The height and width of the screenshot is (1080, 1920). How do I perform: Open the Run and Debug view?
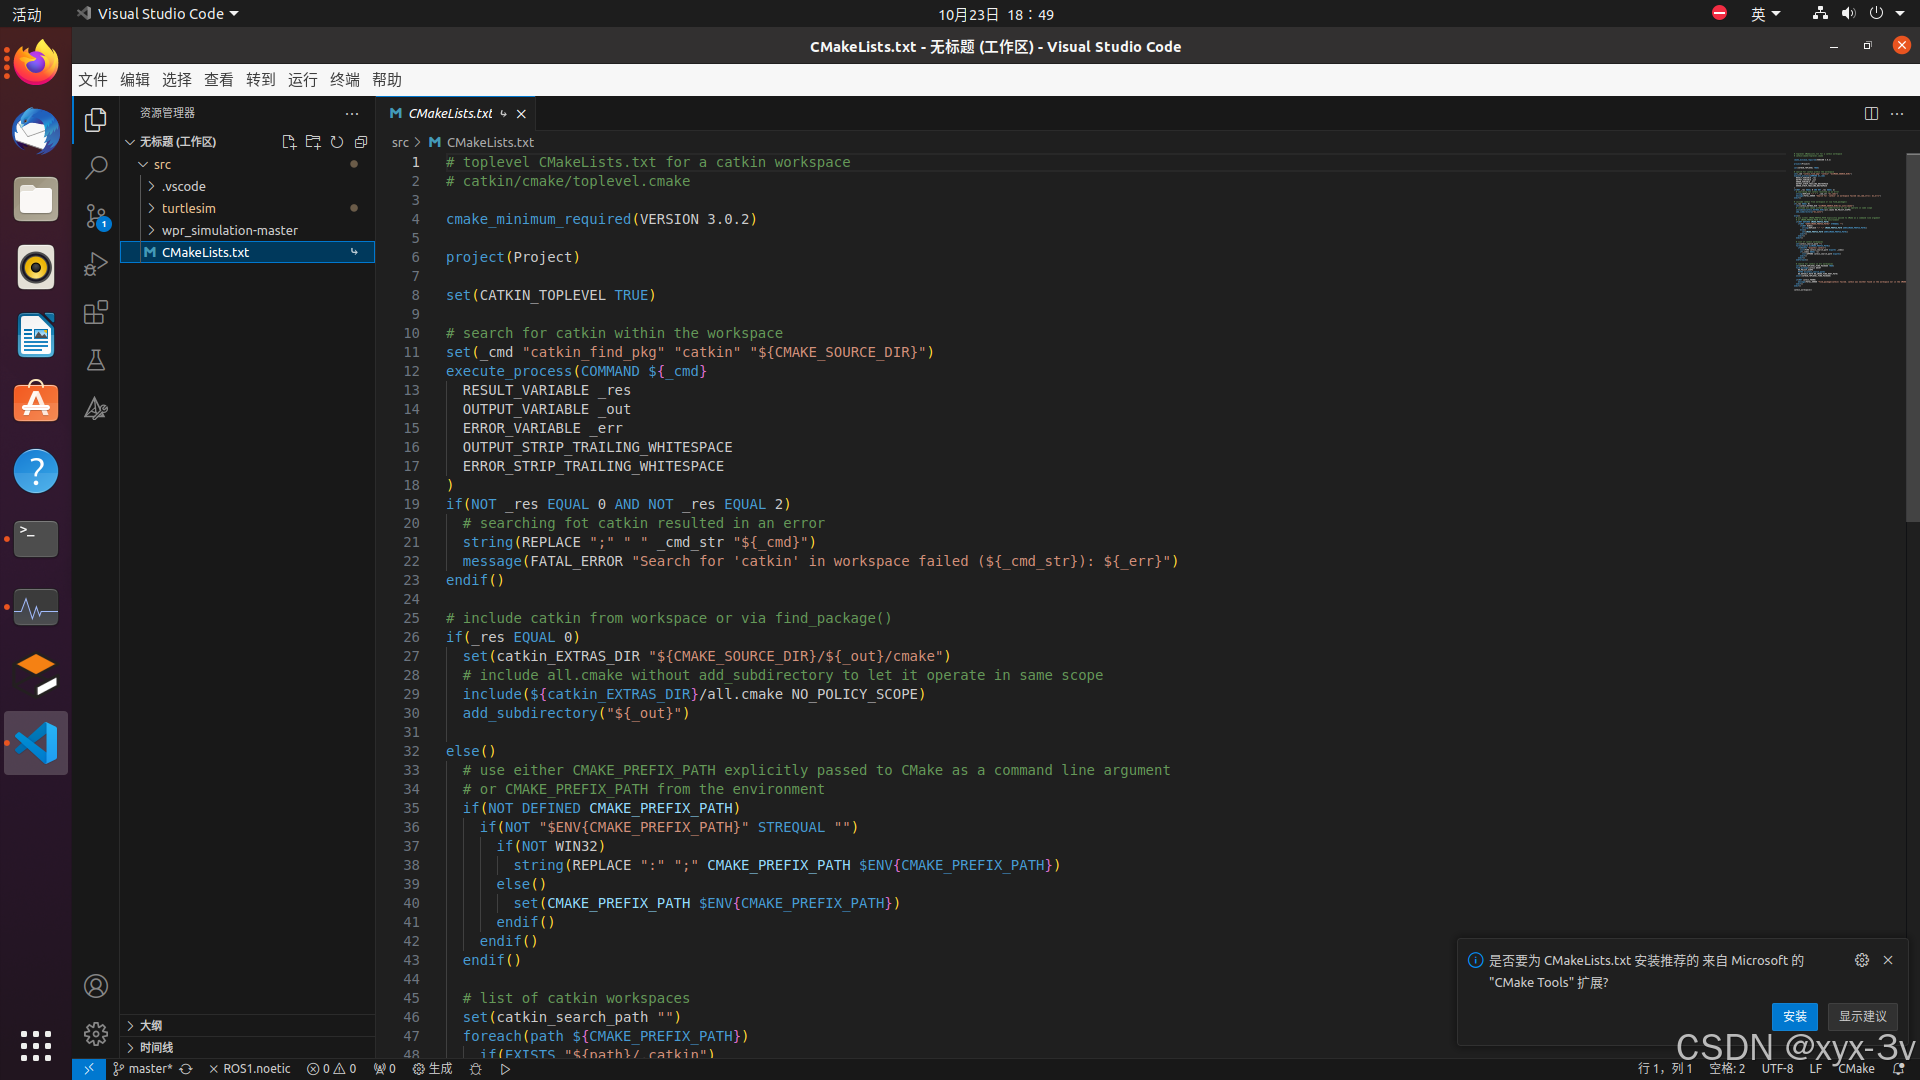pos(96,264)
